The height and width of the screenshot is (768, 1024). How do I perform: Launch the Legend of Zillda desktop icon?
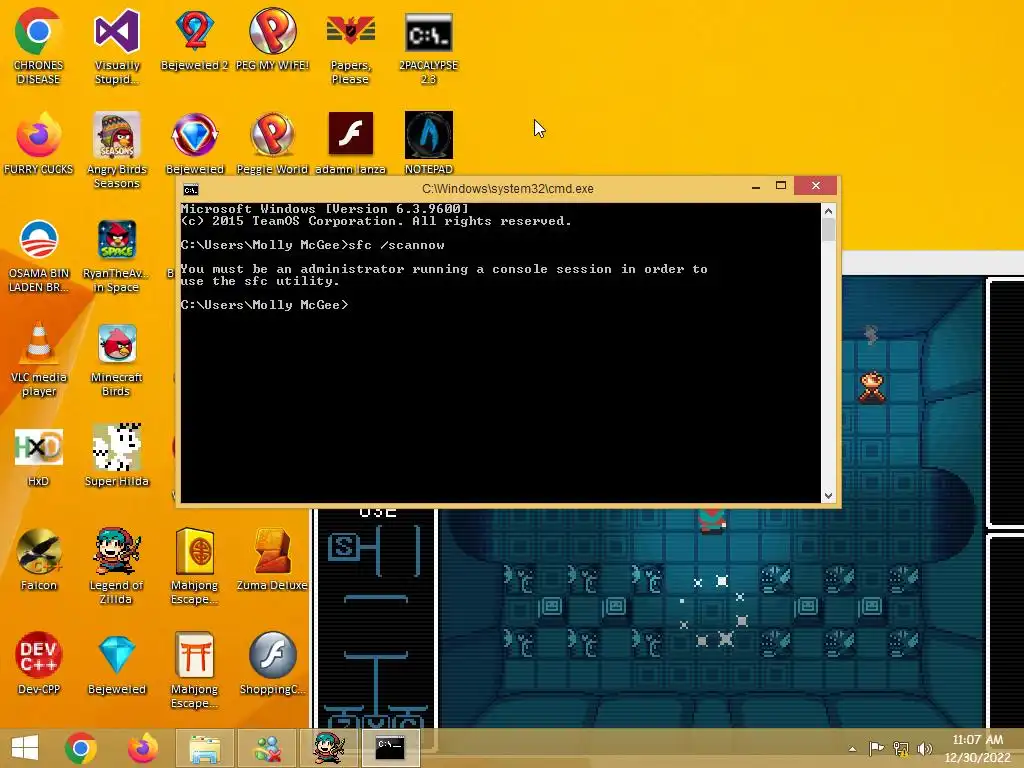tap(117, 566)
